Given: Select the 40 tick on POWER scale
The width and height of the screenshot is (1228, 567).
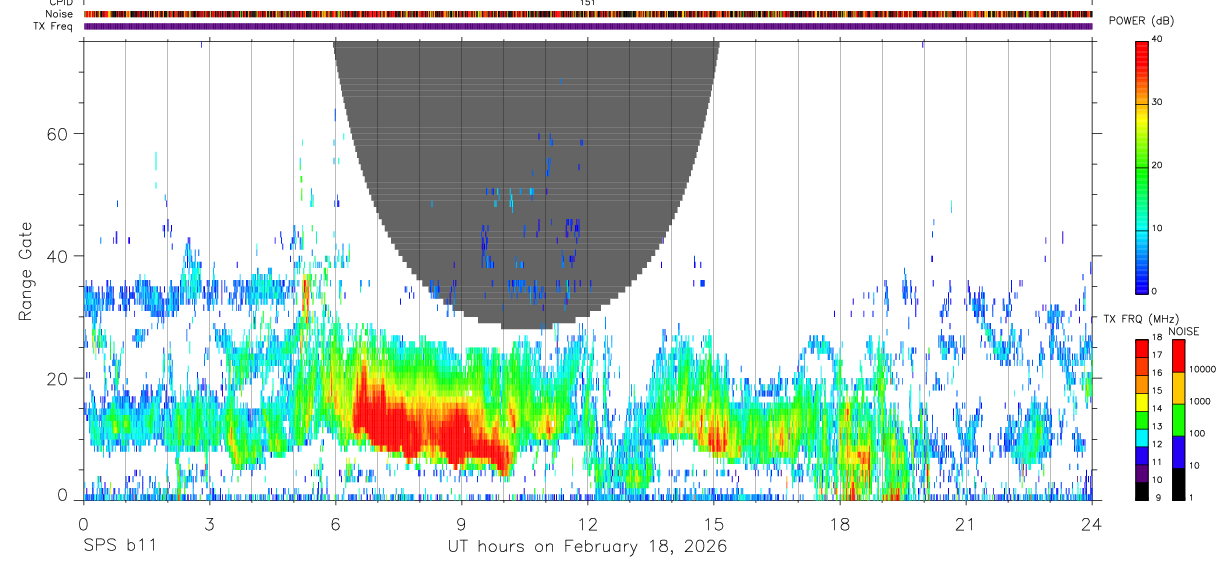Looking at the screenshot, I should (x=1156, y=39).
